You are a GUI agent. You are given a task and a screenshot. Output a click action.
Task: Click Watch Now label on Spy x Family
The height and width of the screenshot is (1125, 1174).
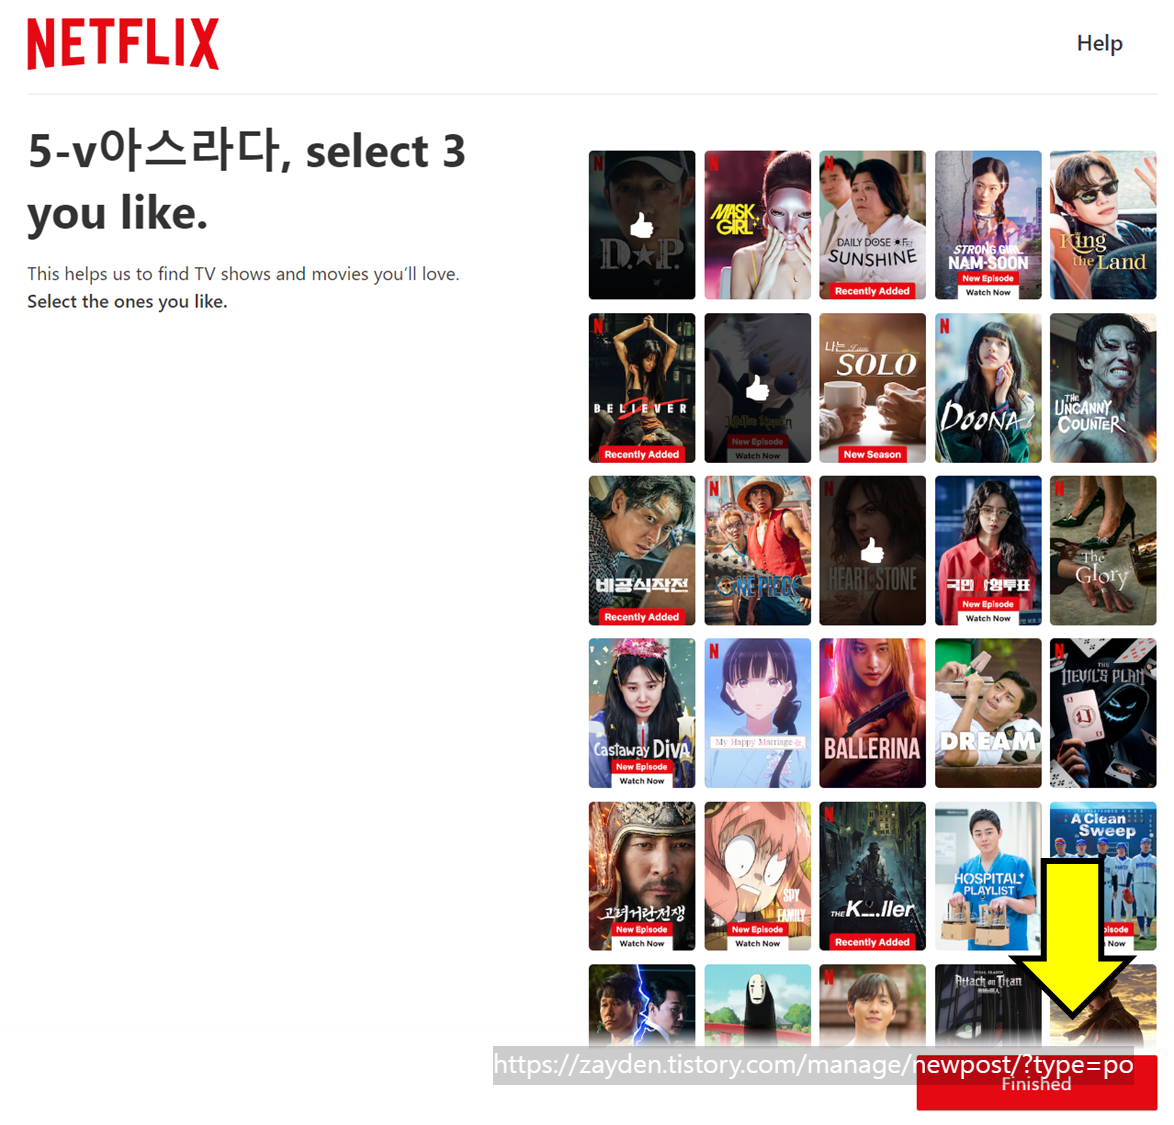757,943
